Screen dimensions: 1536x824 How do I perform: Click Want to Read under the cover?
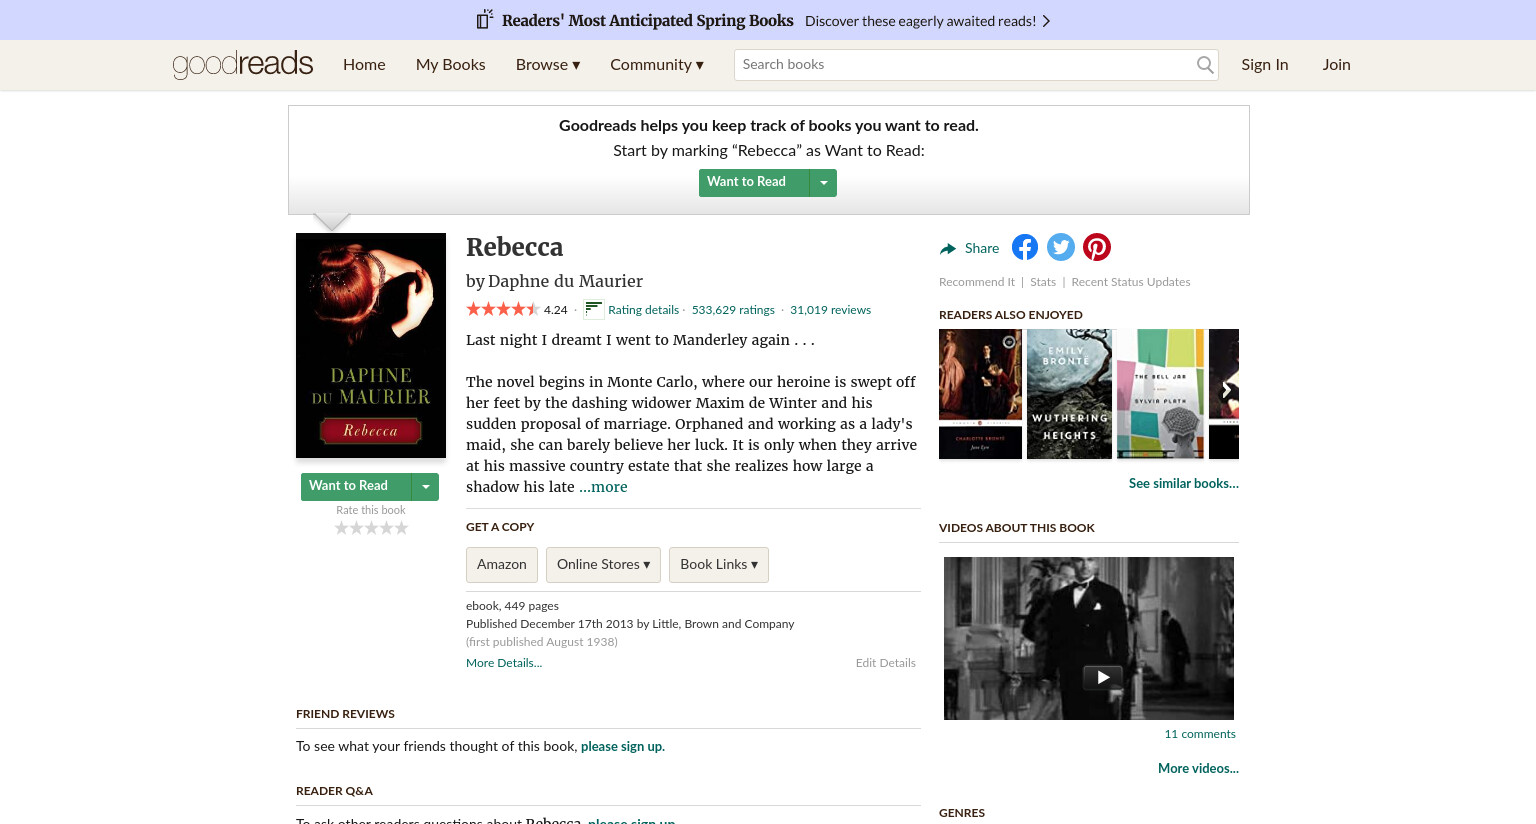(x=356, y=486)
